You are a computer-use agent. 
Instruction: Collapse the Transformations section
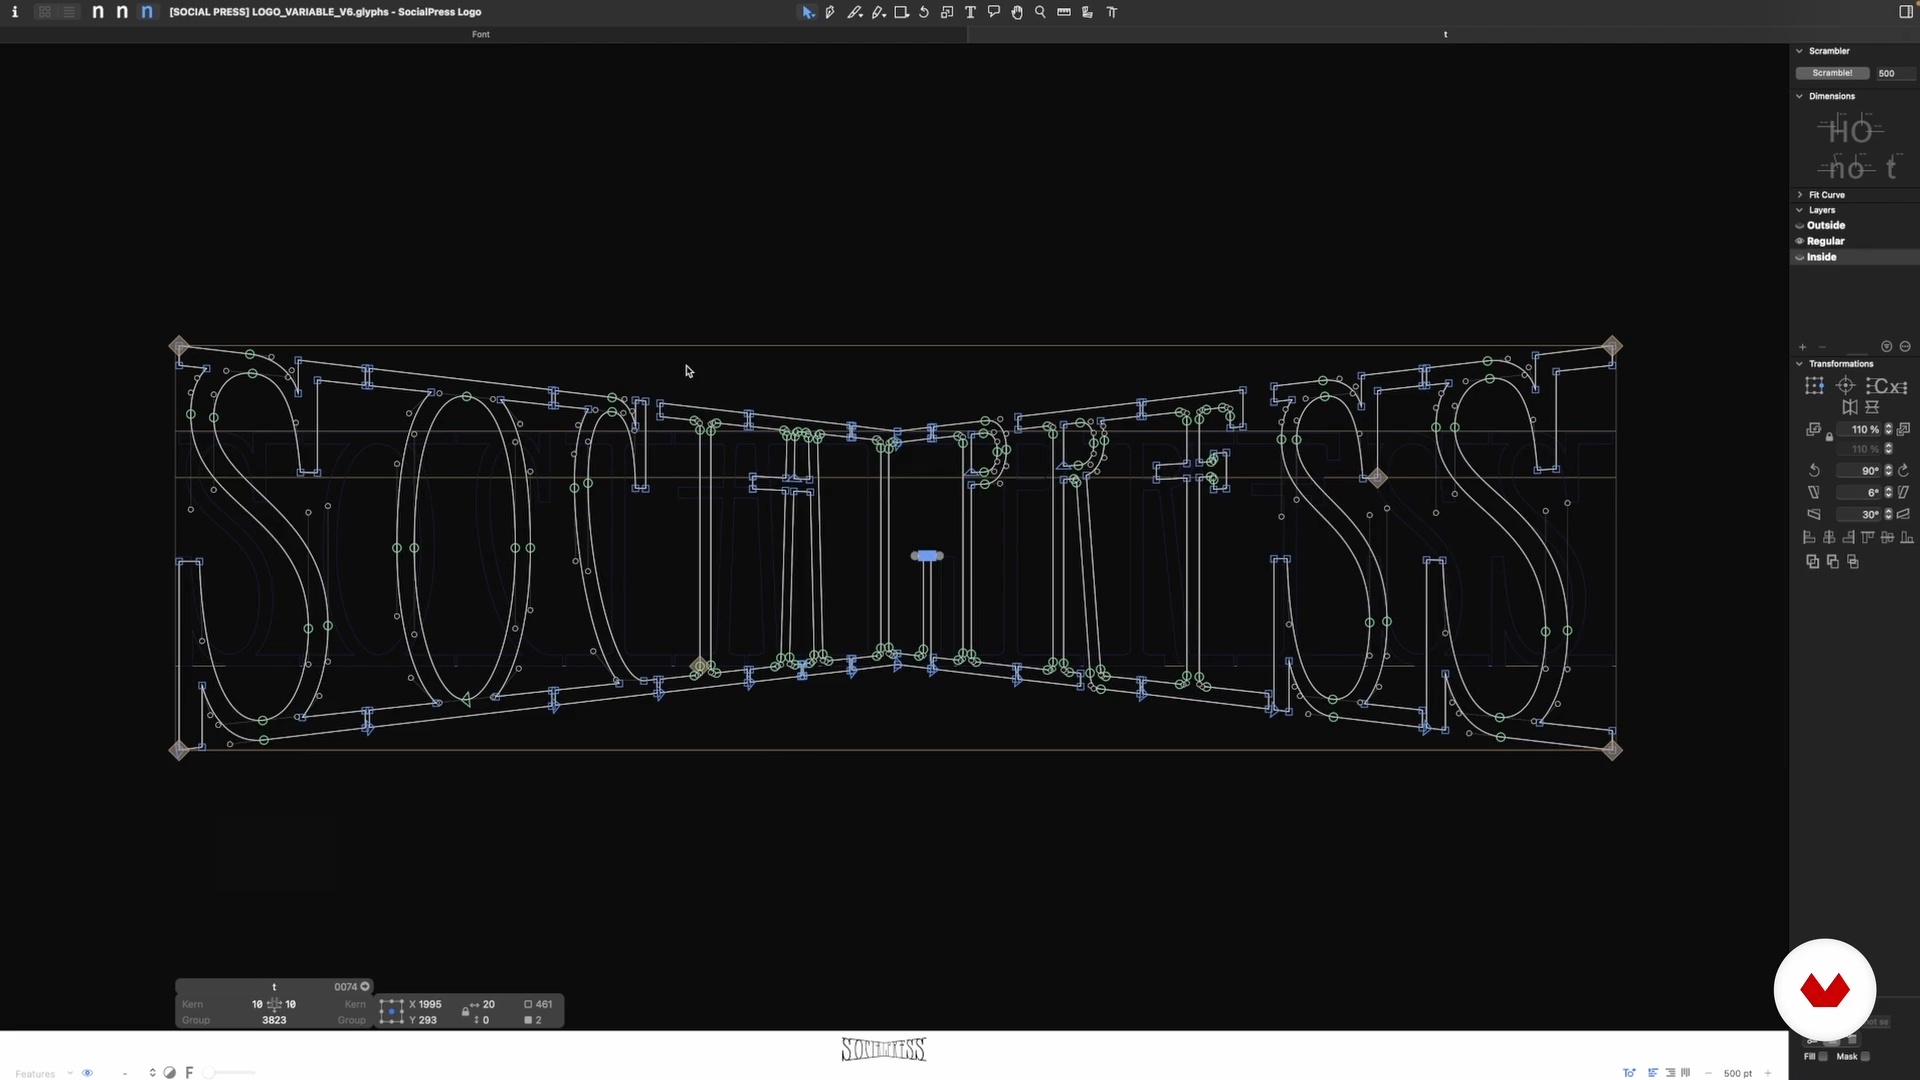(1800, 364)
